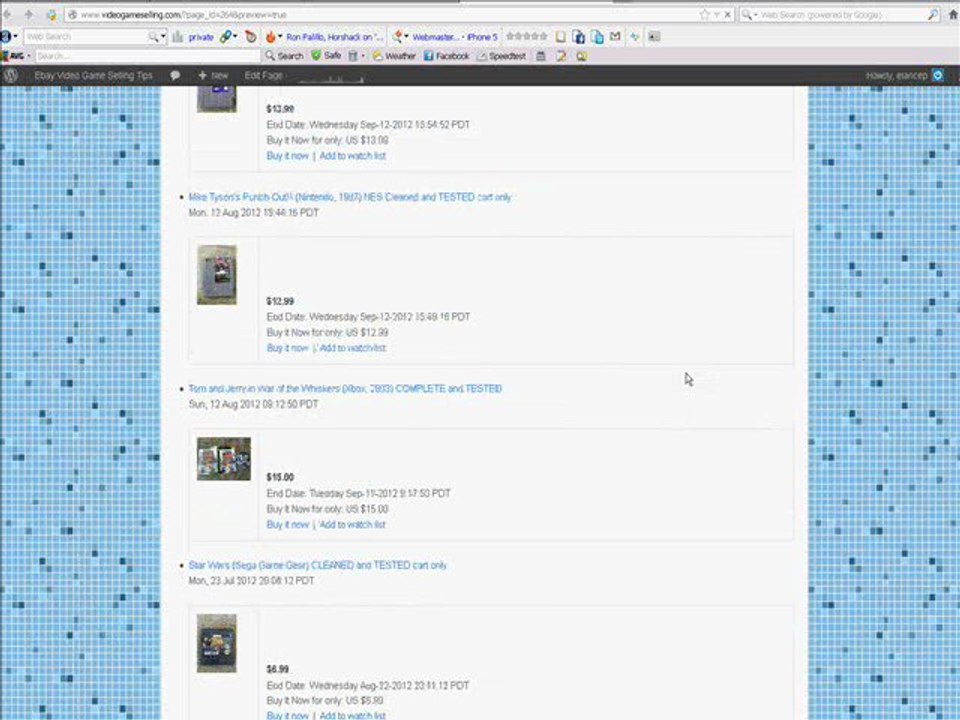This screenshot has height=720, width=960.
Task: Expand the trash can dropdown arrow
Action: click(363, 56)
